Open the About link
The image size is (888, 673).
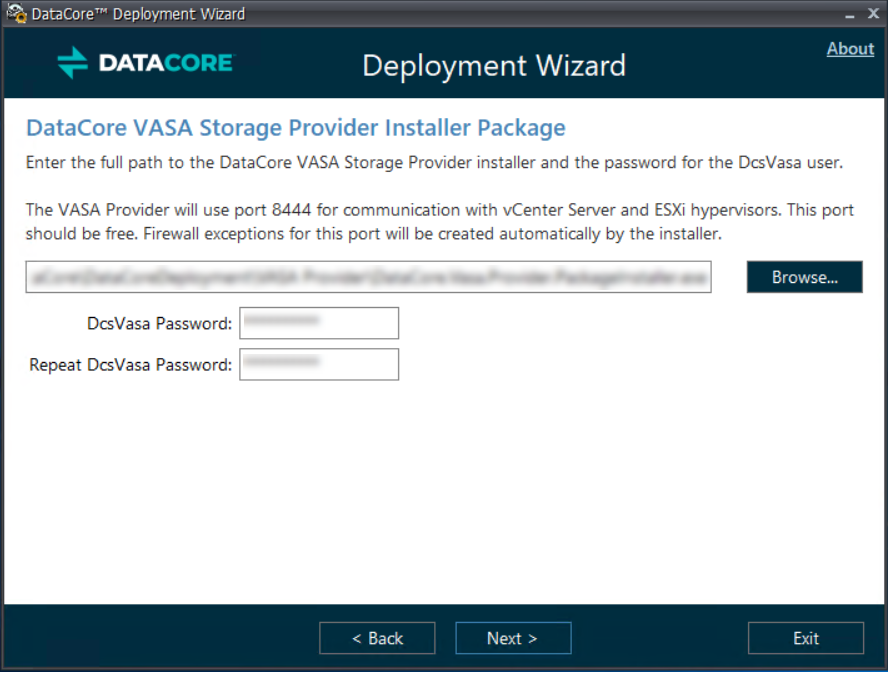pyautogui.click(x=850, y=49)
